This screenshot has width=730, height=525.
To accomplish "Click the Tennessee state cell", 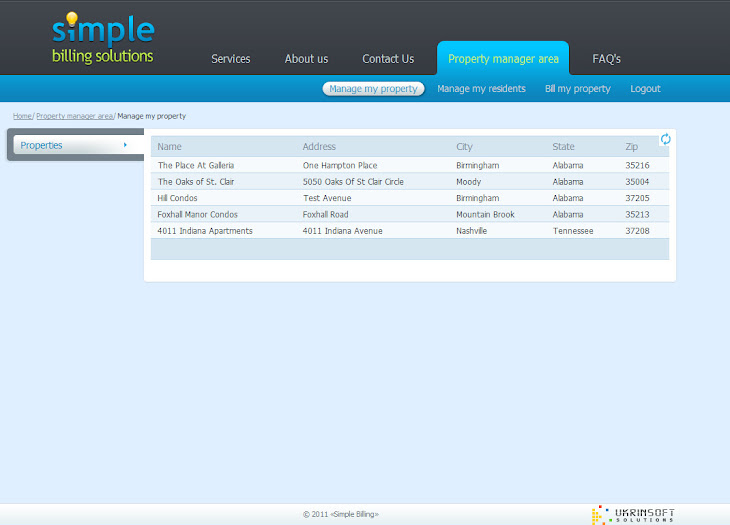I will [x=573, y=231].
